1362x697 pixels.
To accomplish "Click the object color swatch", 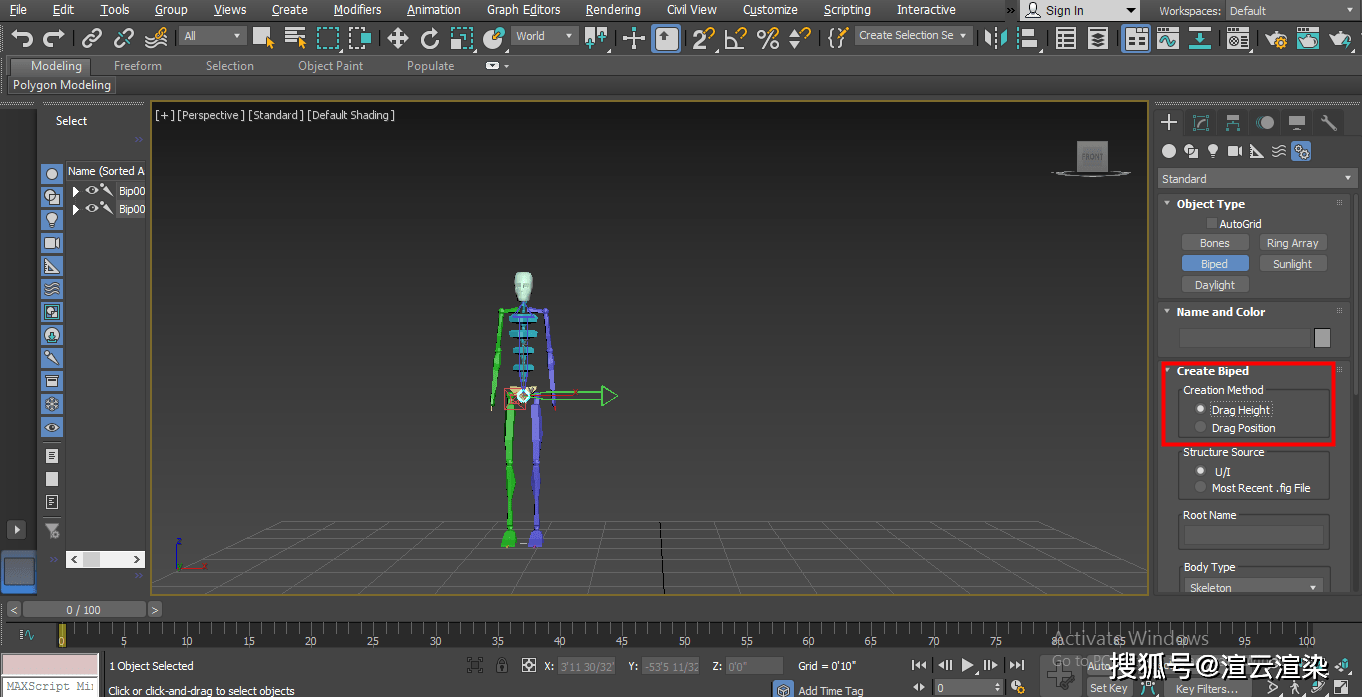I will [x=1322, y=338].
